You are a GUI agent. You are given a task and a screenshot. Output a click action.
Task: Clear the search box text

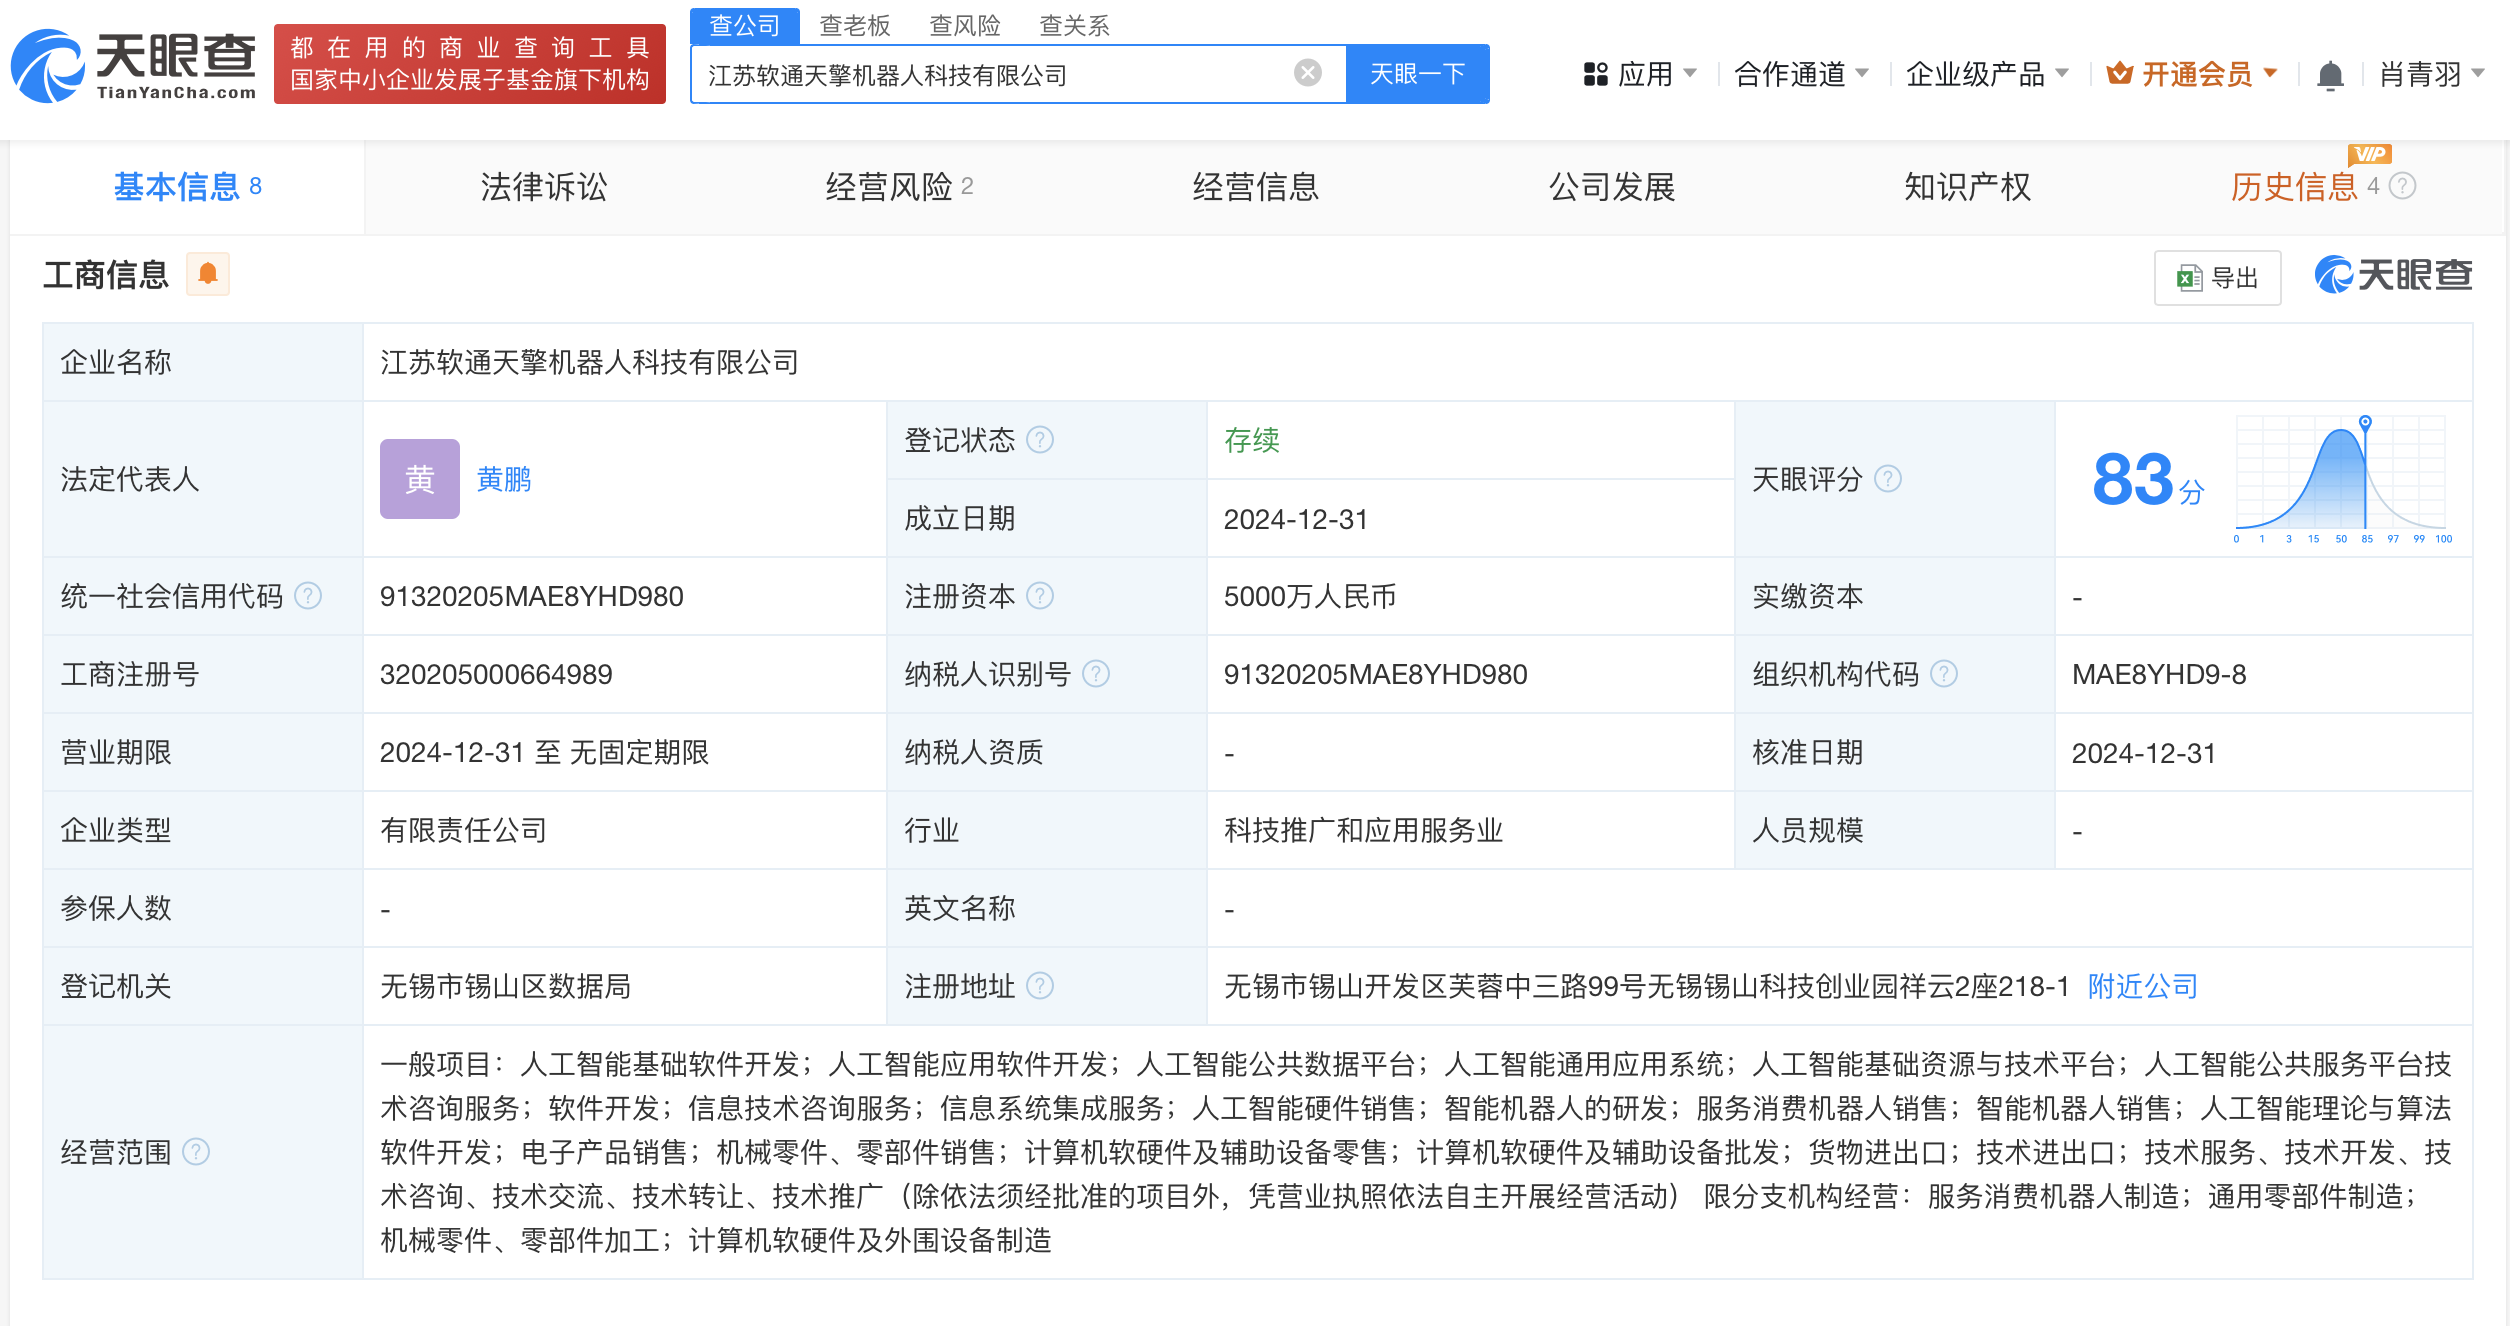click(1307, 73)
